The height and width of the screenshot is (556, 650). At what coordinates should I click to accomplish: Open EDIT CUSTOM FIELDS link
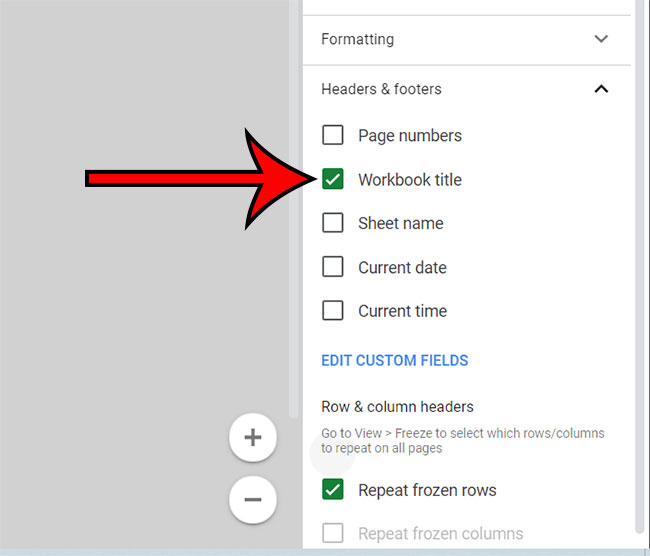pos(395,360)
